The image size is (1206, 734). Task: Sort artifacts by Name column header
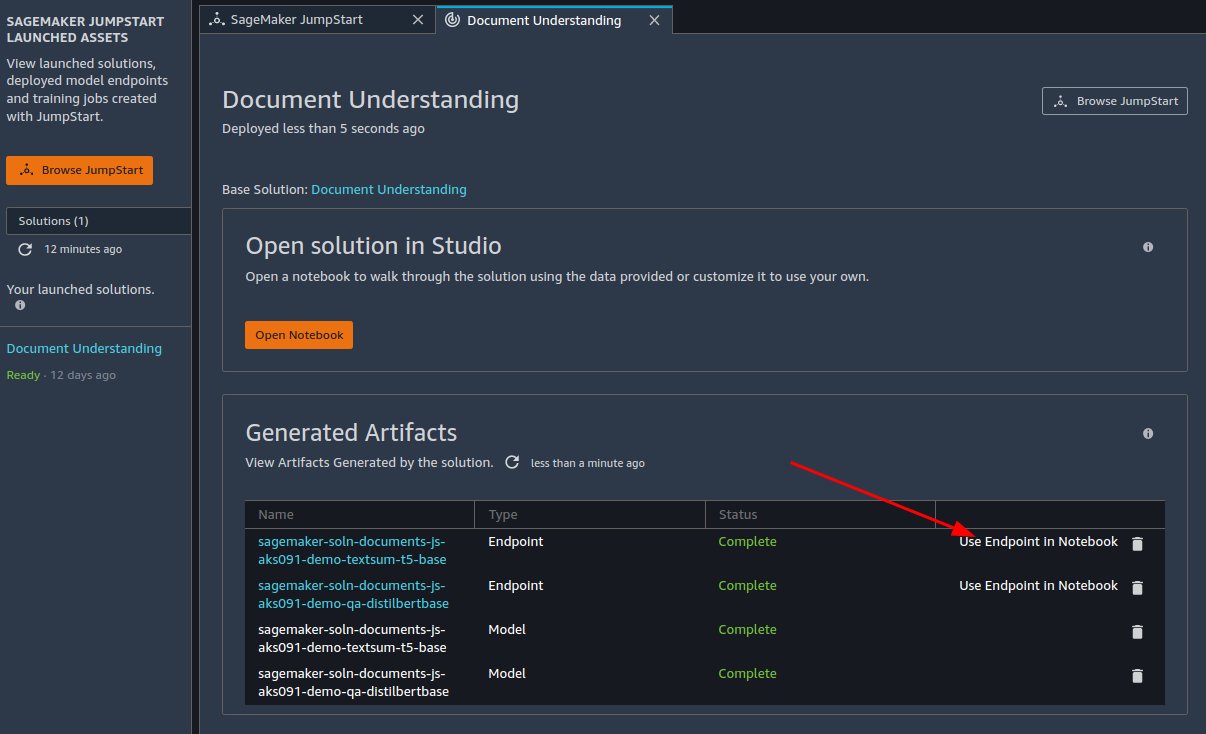[360, 514]
